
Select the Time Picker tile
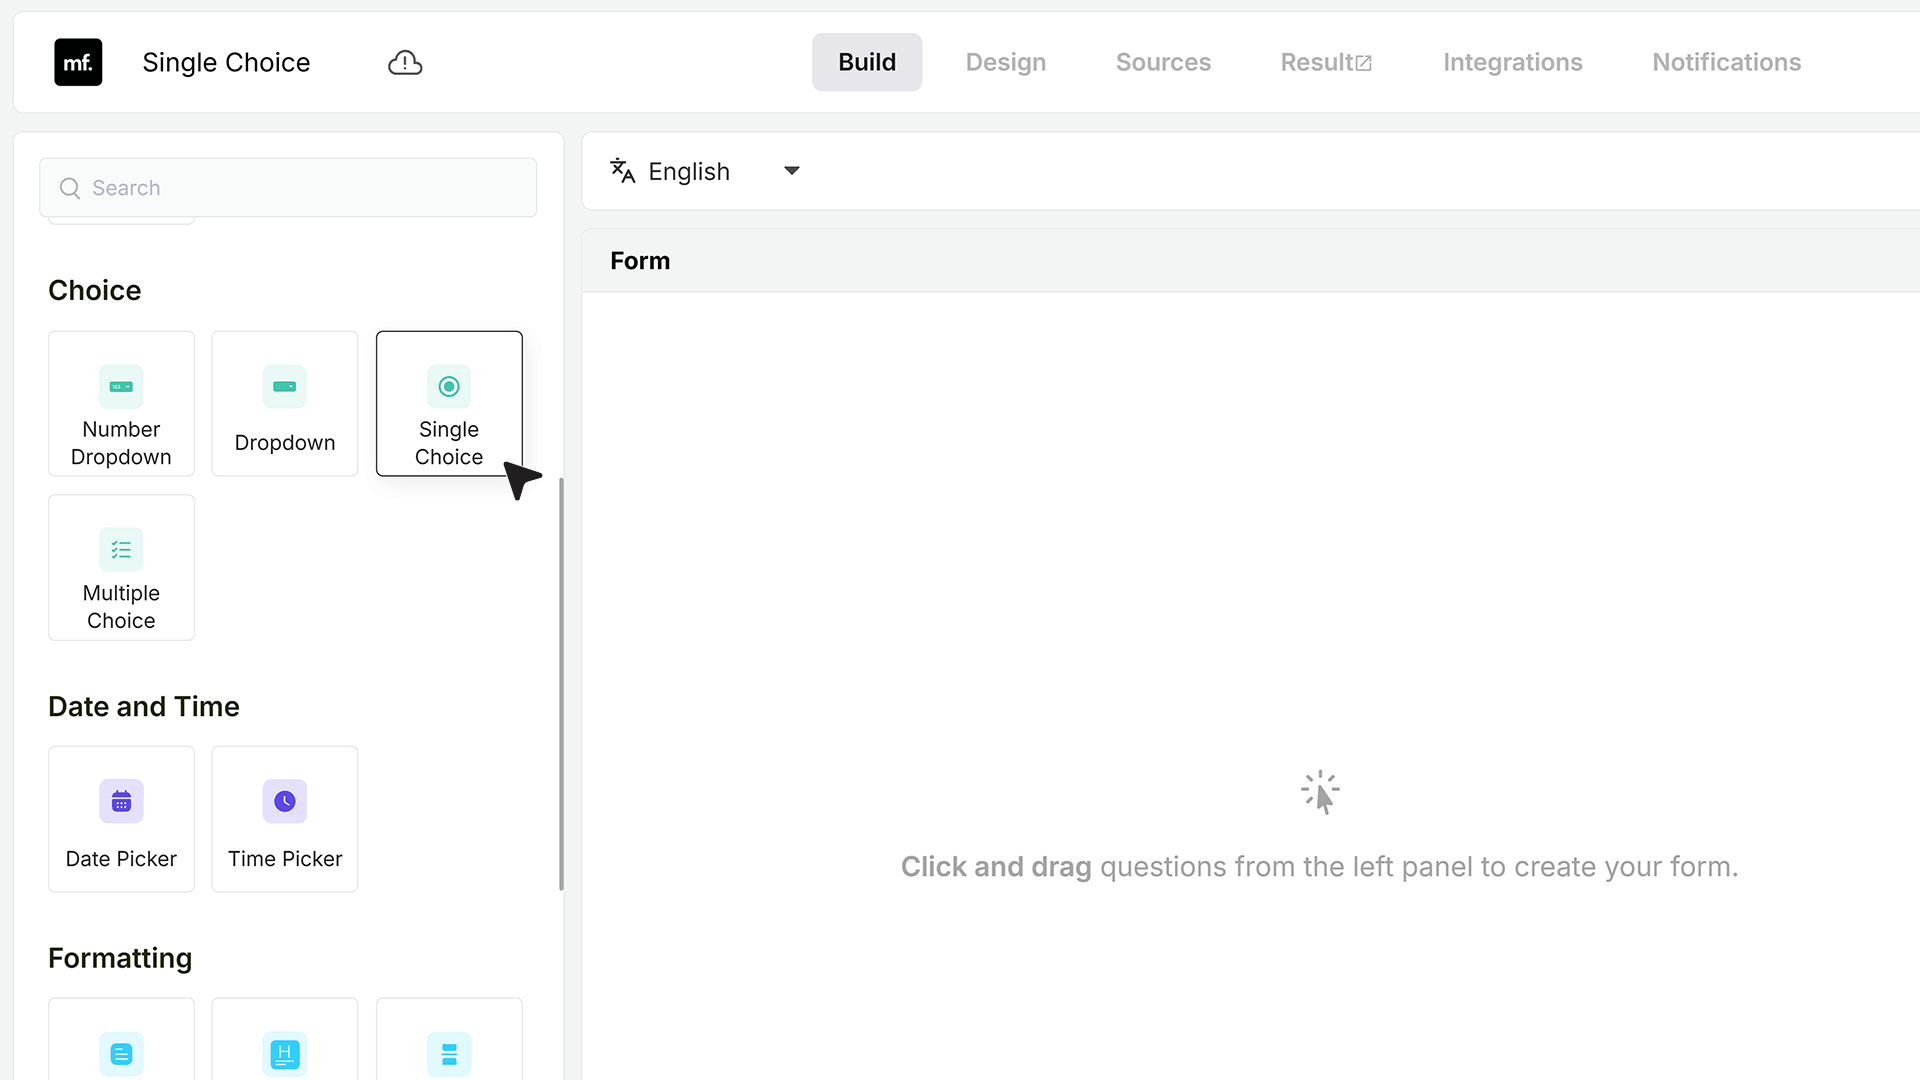pyautogui.click(x=285, y=819)
